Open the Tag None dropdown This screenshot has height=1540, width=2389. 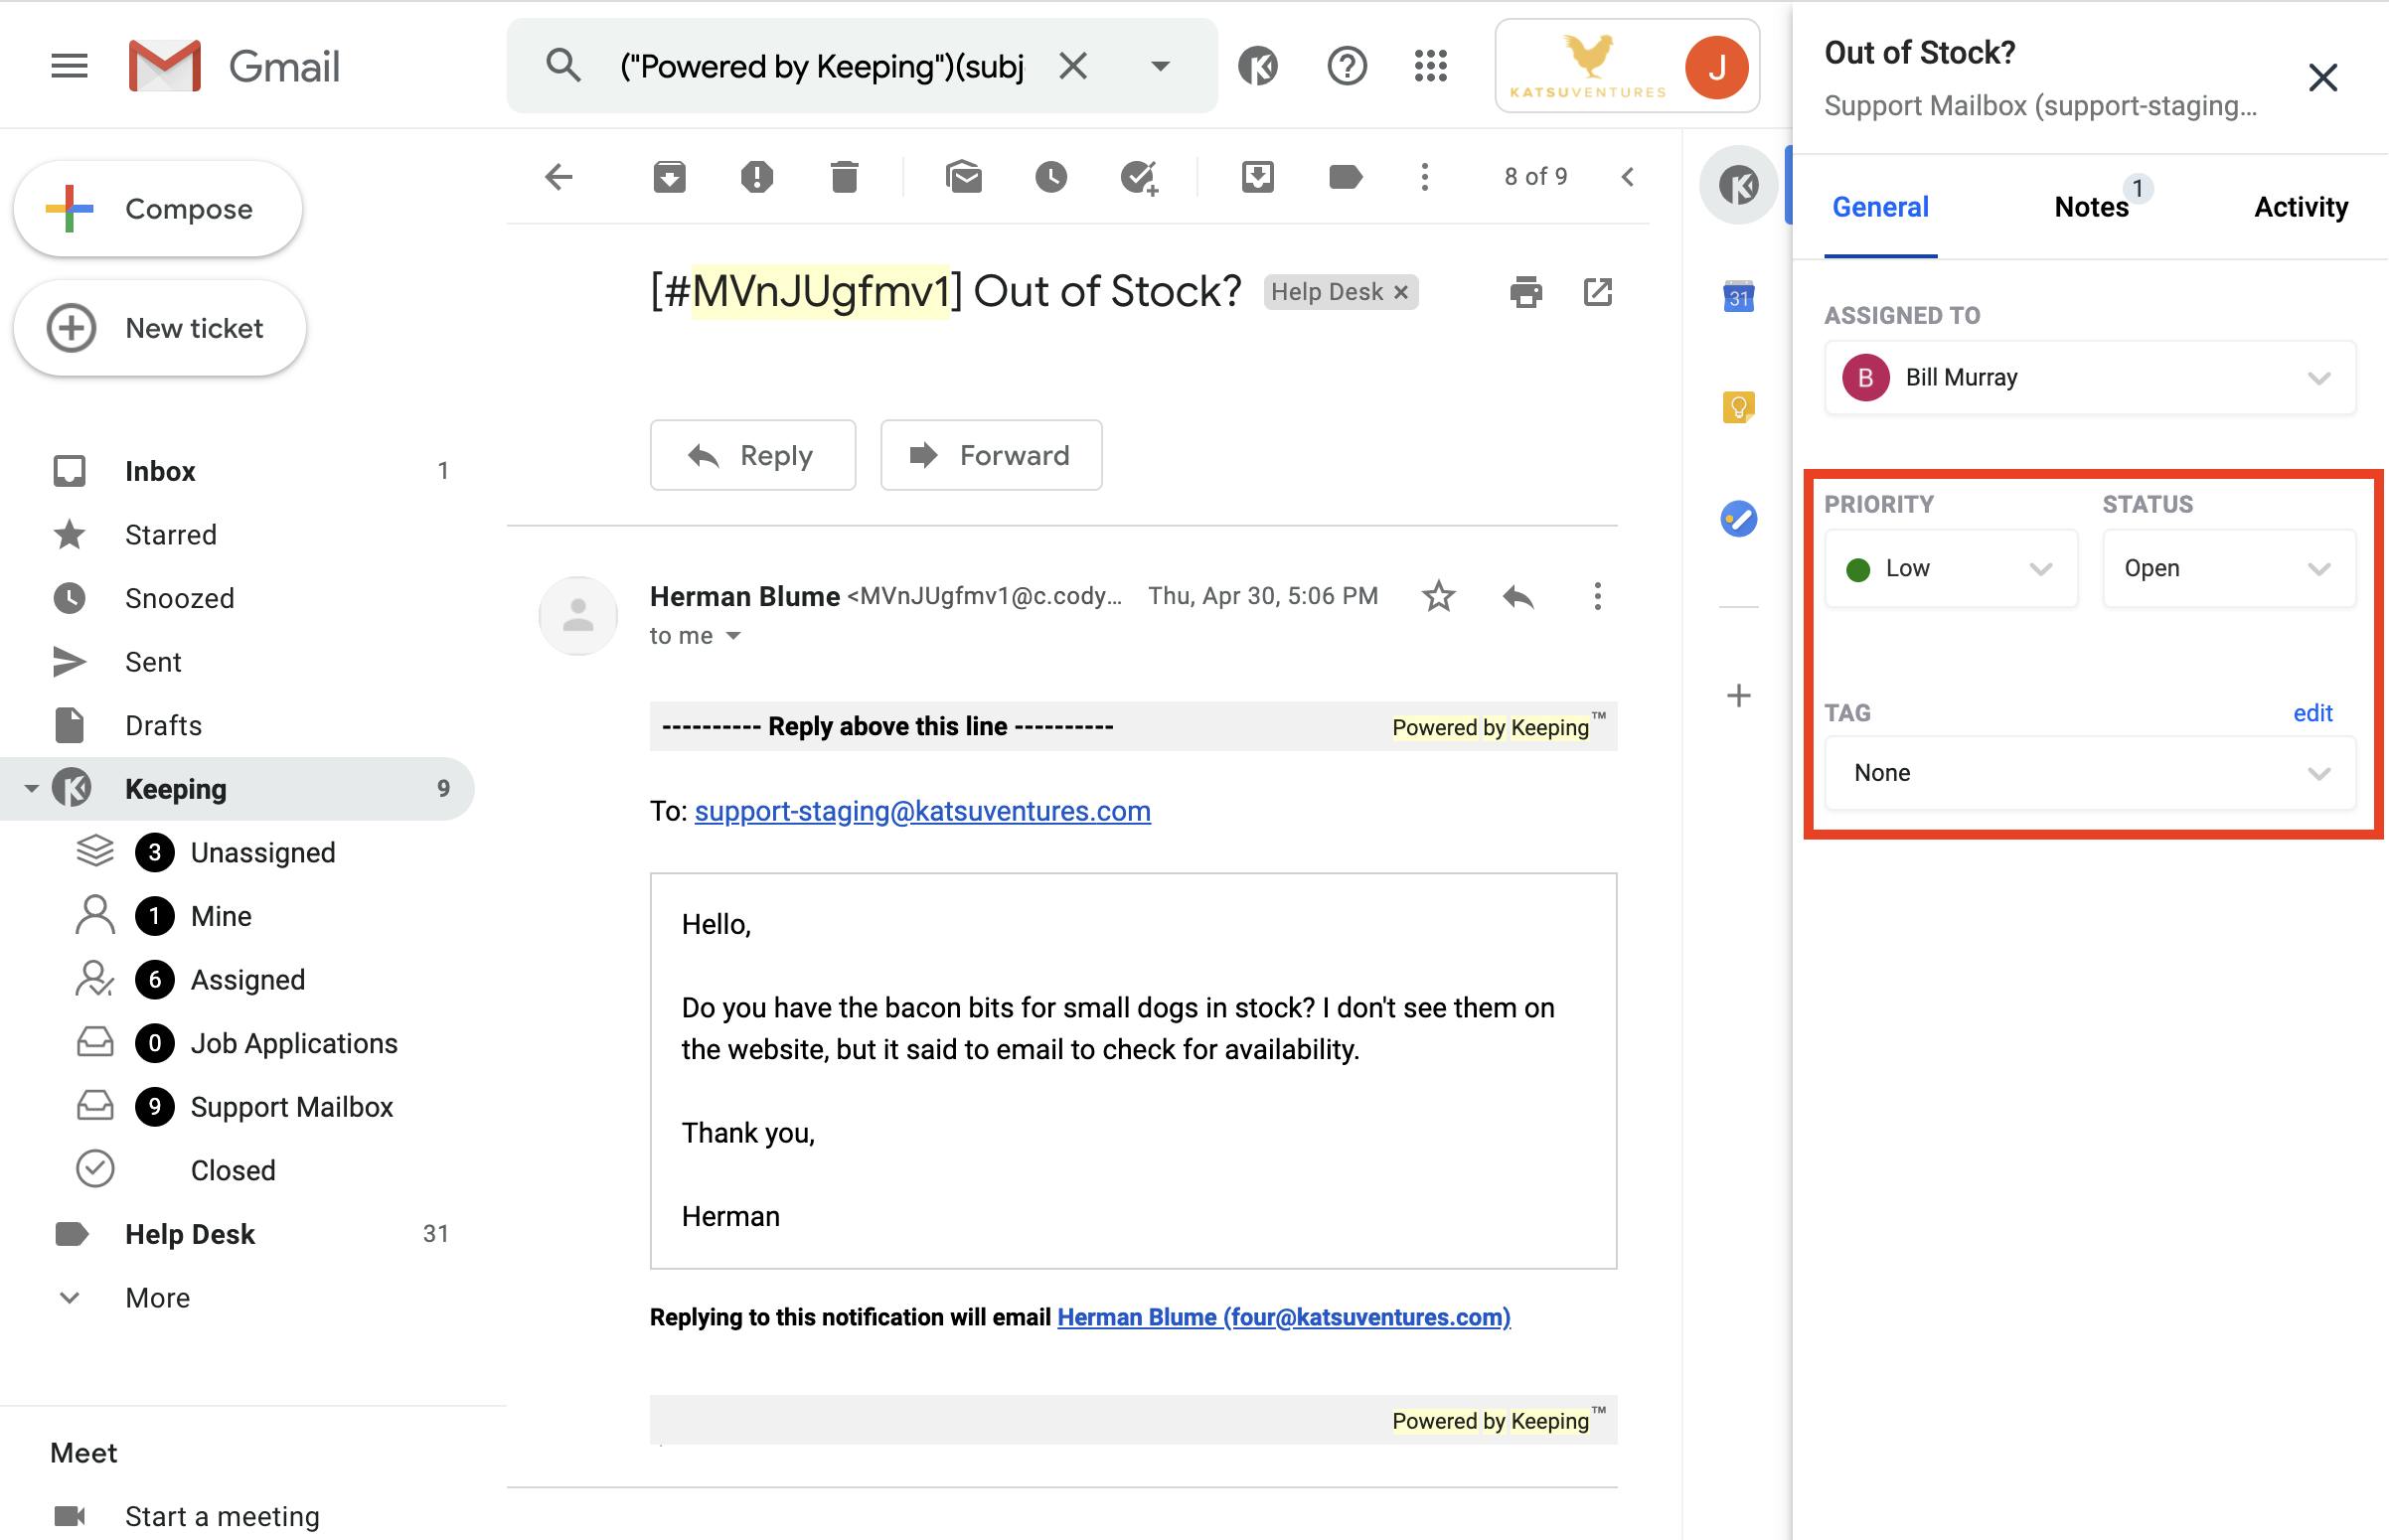[x=2090, y=773]
